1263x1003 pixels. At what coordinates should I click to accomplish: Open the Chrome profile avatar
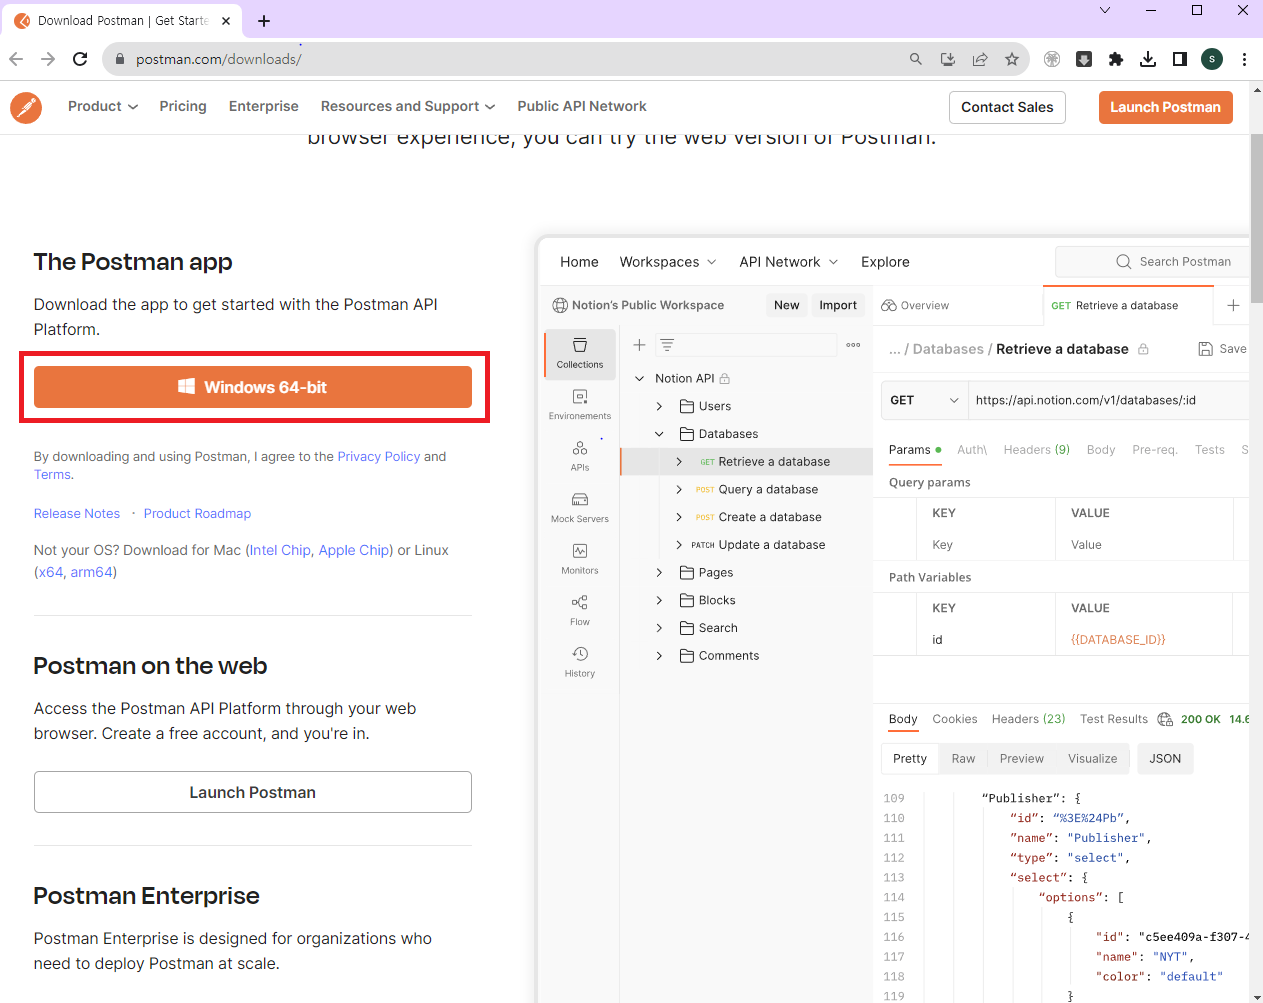(1212, 59)
